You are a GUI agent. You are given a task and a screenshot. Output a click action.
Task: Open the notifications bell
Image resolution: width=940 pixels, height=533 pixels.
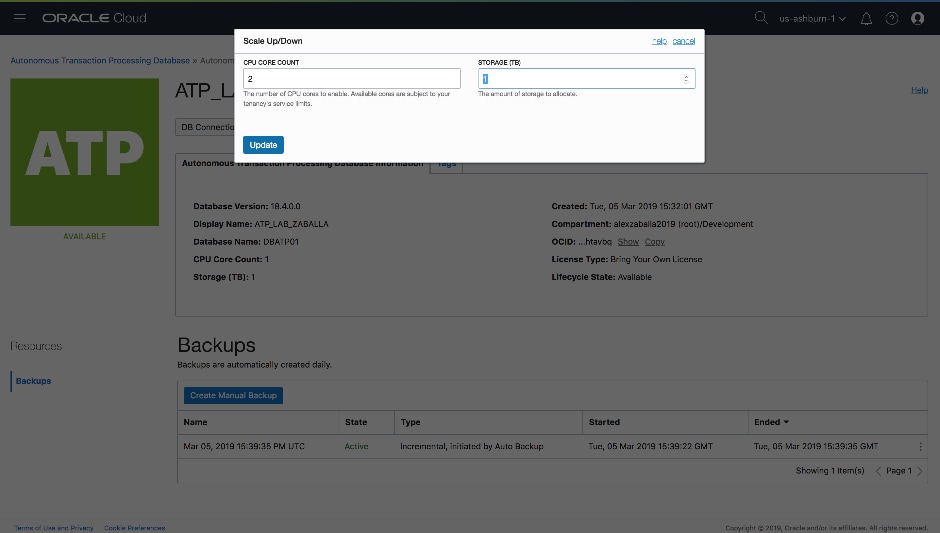click(x=866, y=19)
